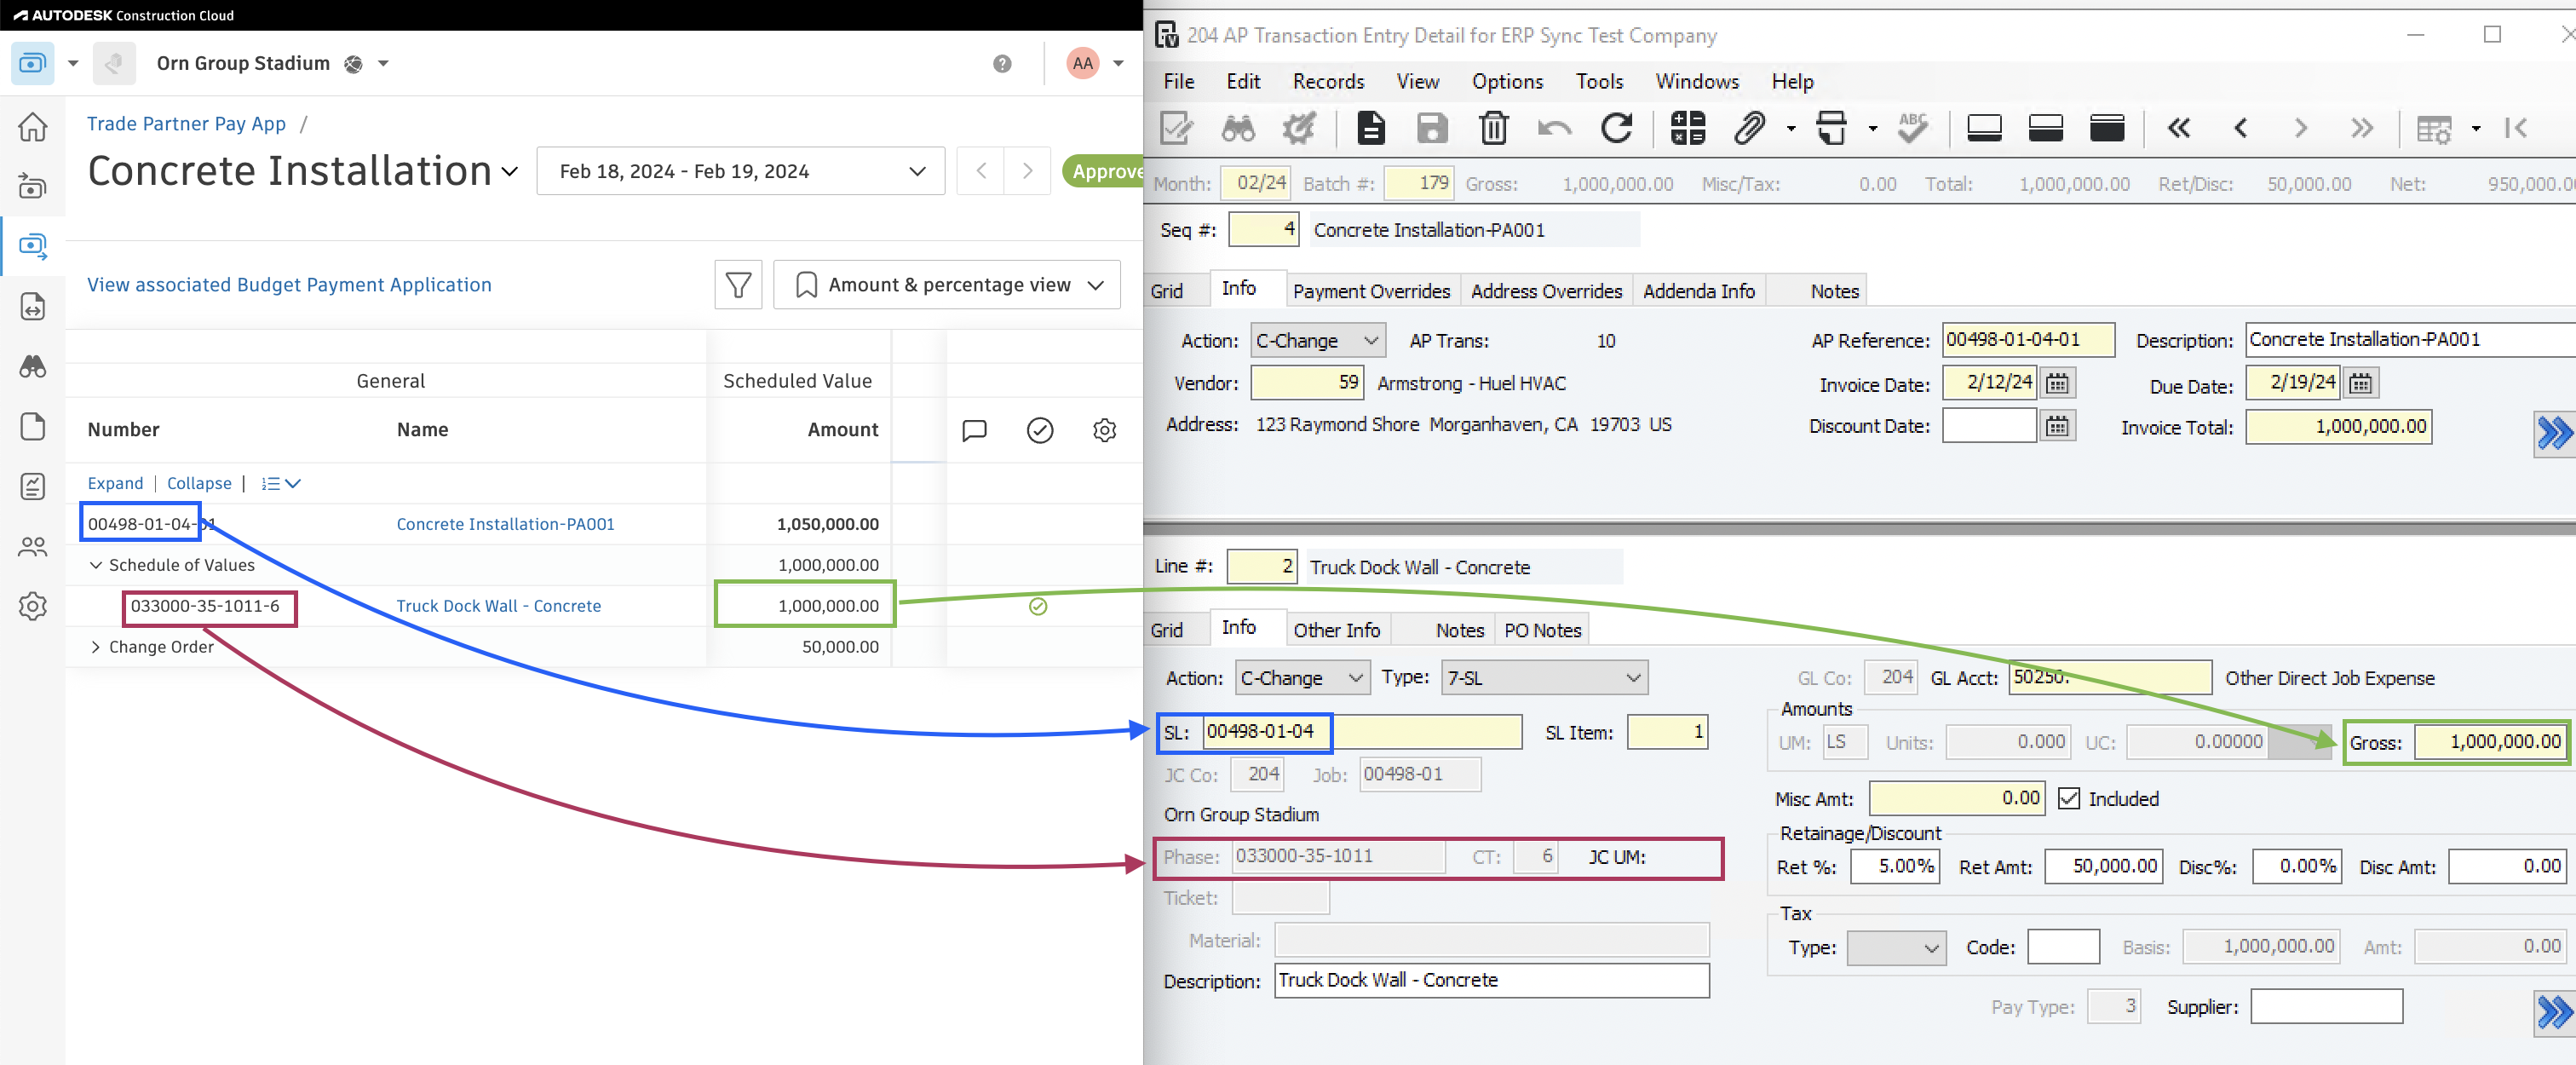This screenshot has height=1065, width=2576.
Task: Click the undo arrow toolbar icon
Action: [1555, 128]
